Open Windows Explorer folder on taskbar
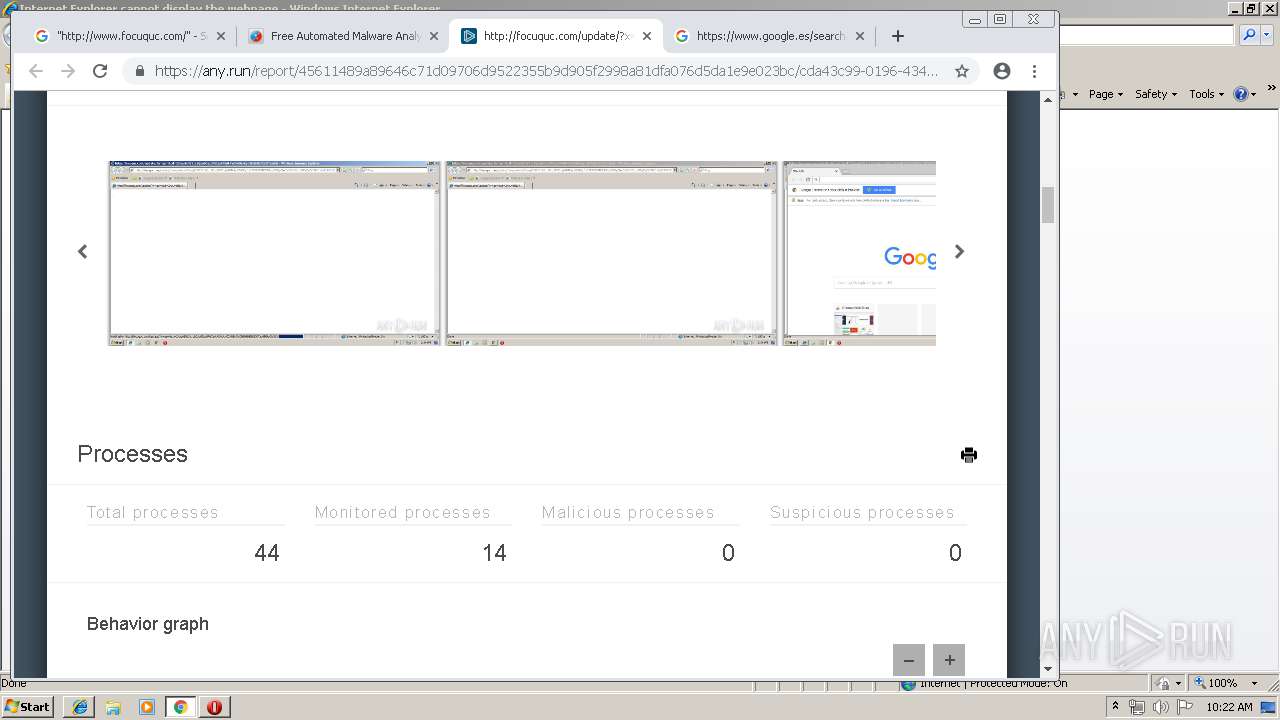Screen dimensions: 1280x720 (113, 707)
